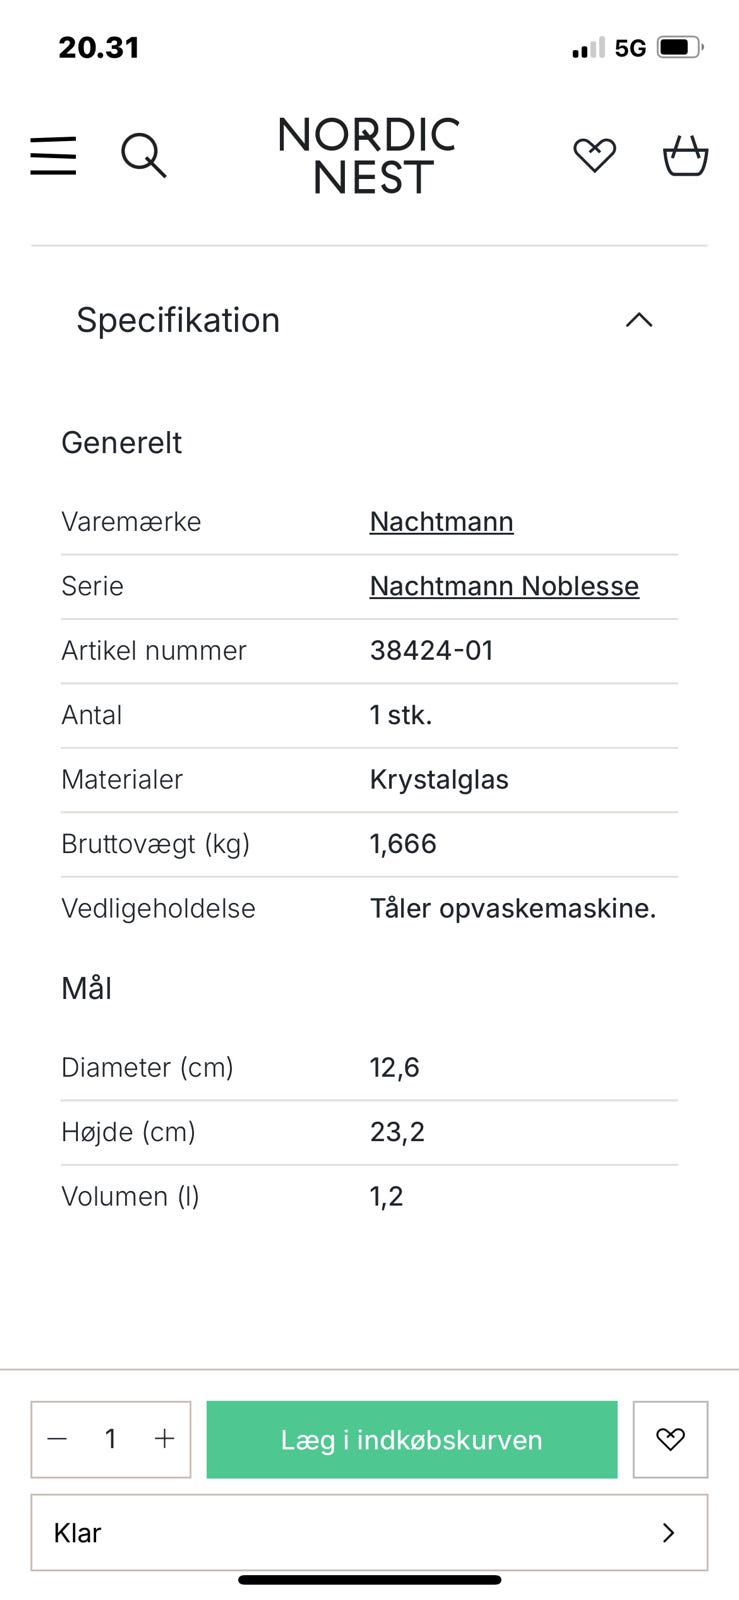The image size is (739, 1600).
Task: Open the wishlist heart in header
Action: (594, 155)
